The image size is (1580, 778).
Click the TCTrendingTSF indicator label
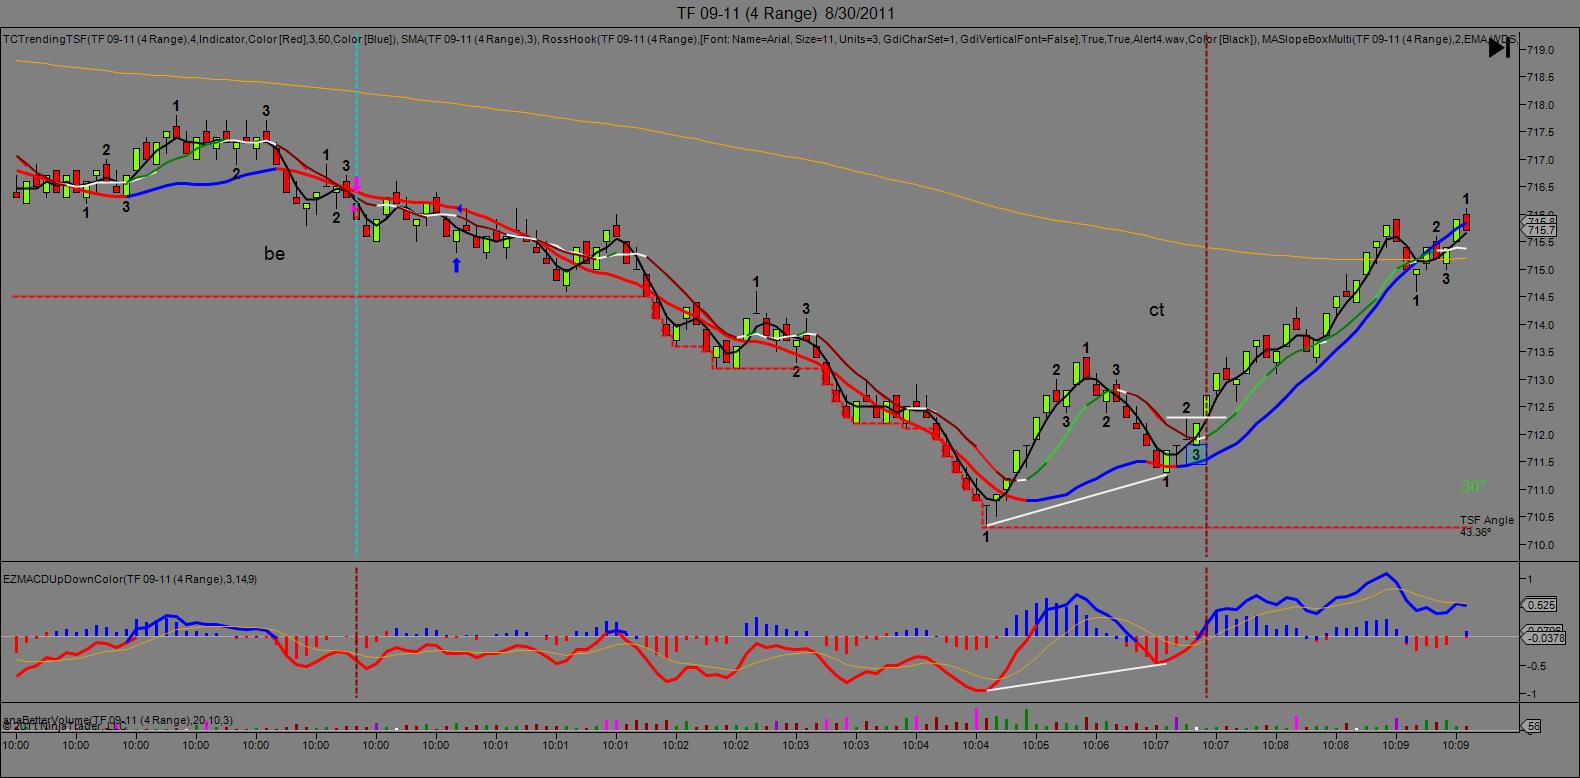click(x=201, y=40)
